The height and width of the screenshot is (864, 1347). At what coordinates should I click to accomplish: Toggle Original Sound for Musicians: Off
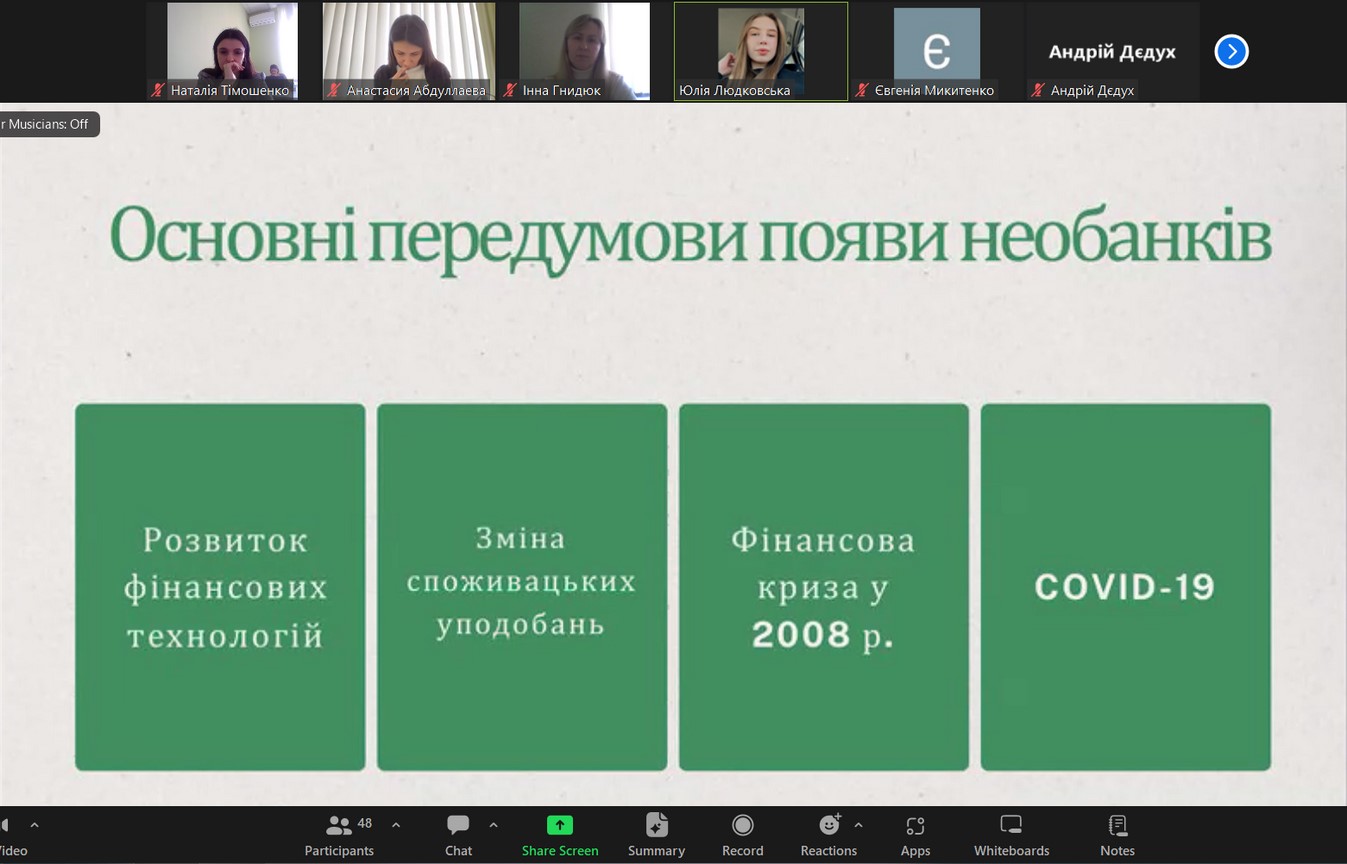click(48, 124)
